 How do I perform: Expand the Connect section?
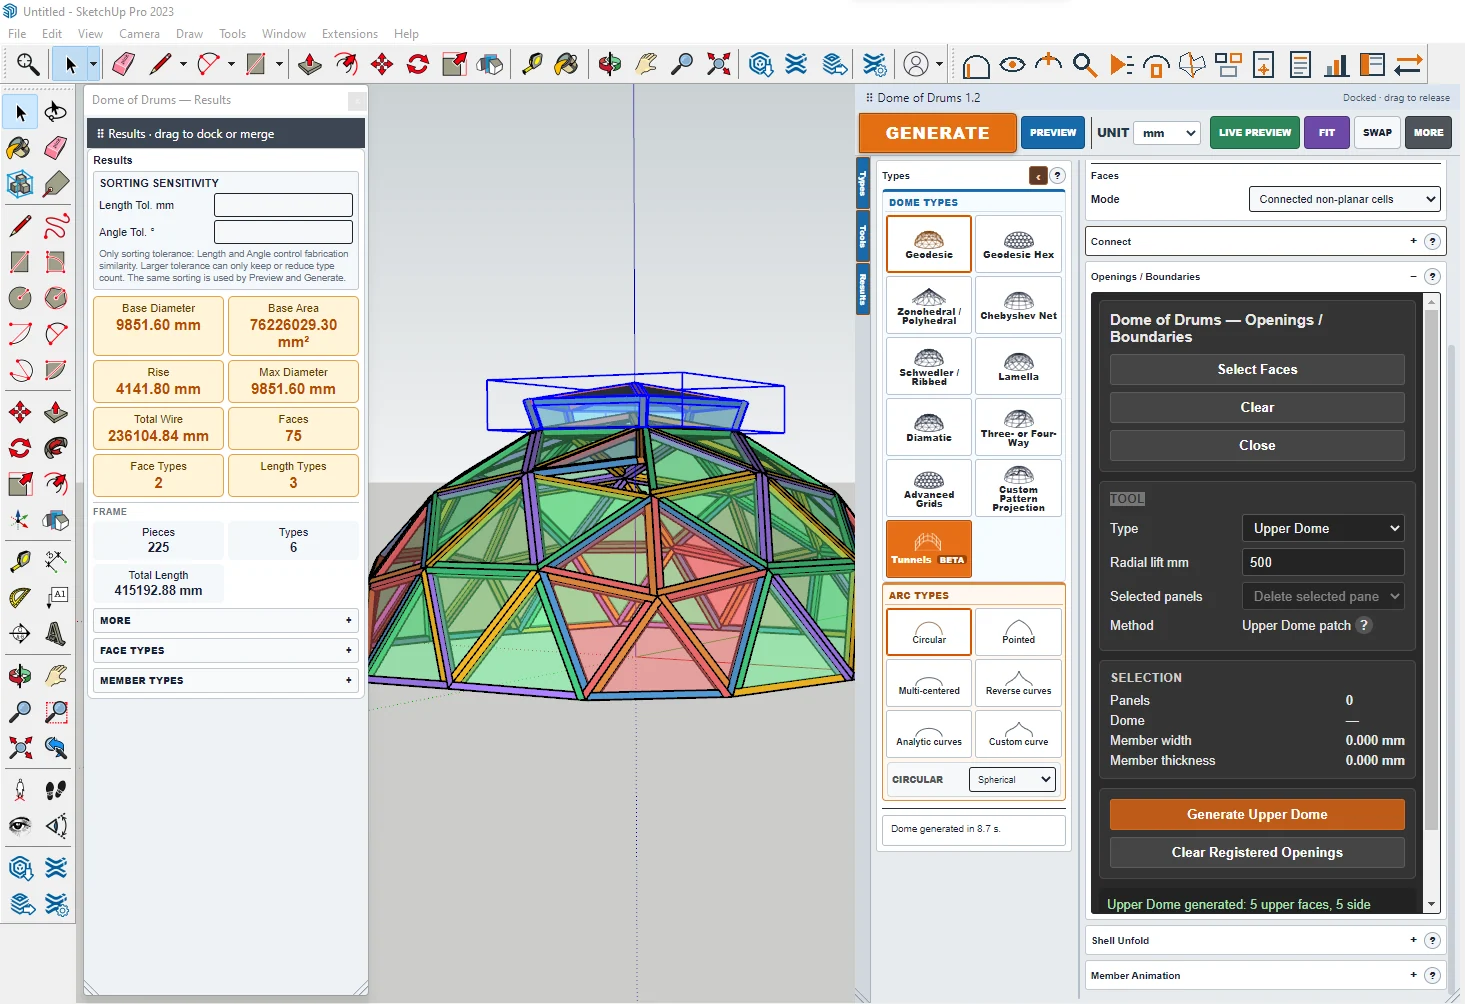(x=1266, y=241)
